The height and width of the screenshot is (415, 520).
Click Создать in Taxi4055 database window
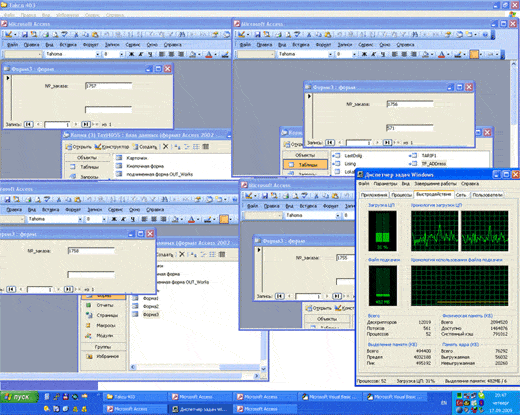[144, 147]
